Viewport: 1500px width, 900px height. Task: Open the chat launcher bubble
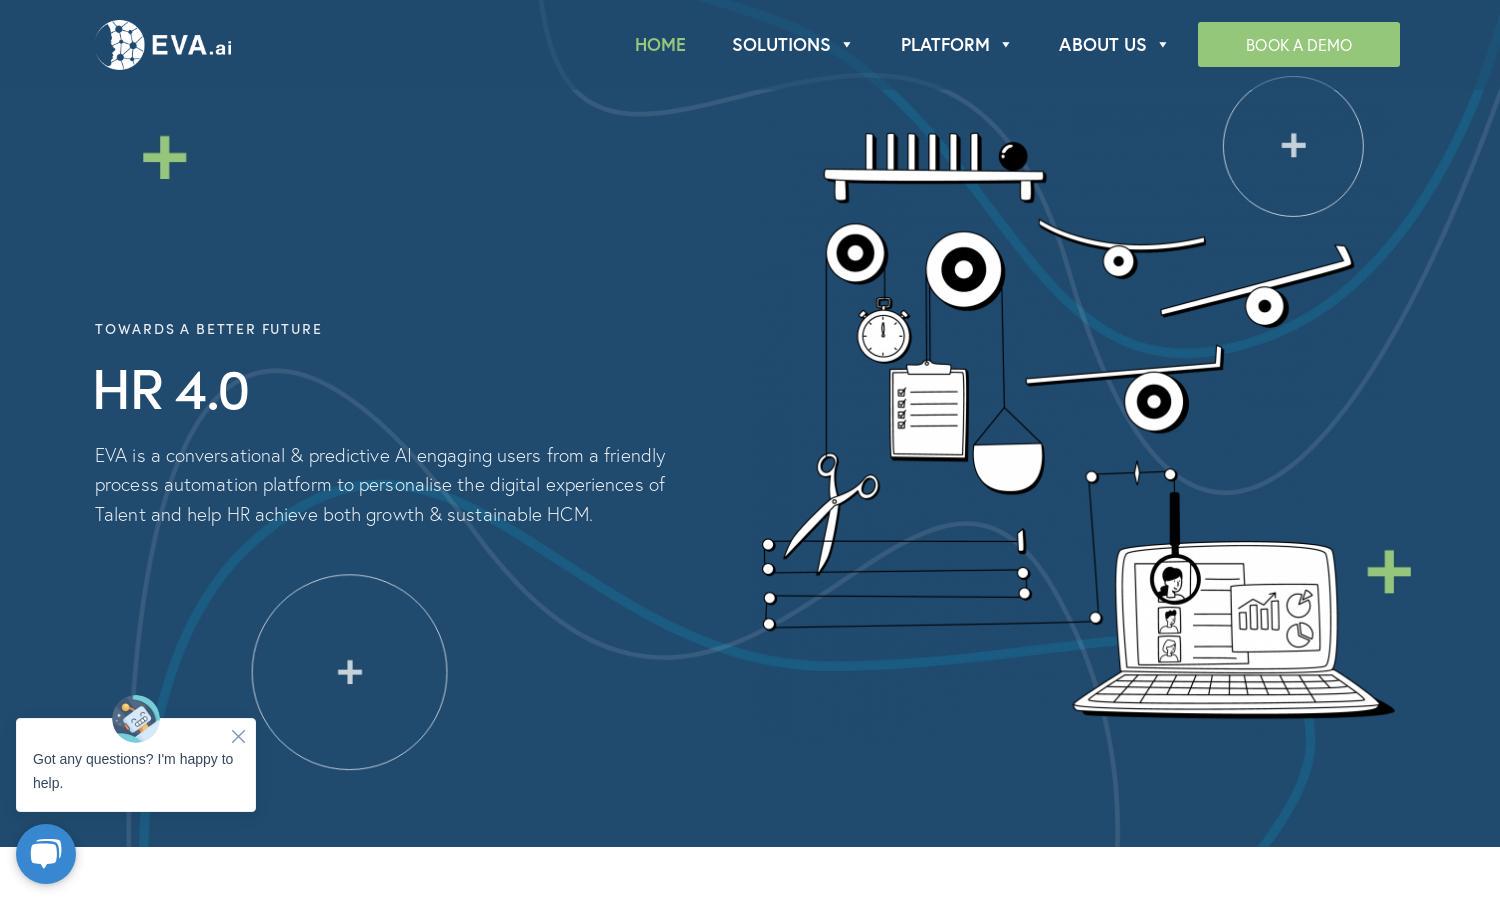pos(46,854)
